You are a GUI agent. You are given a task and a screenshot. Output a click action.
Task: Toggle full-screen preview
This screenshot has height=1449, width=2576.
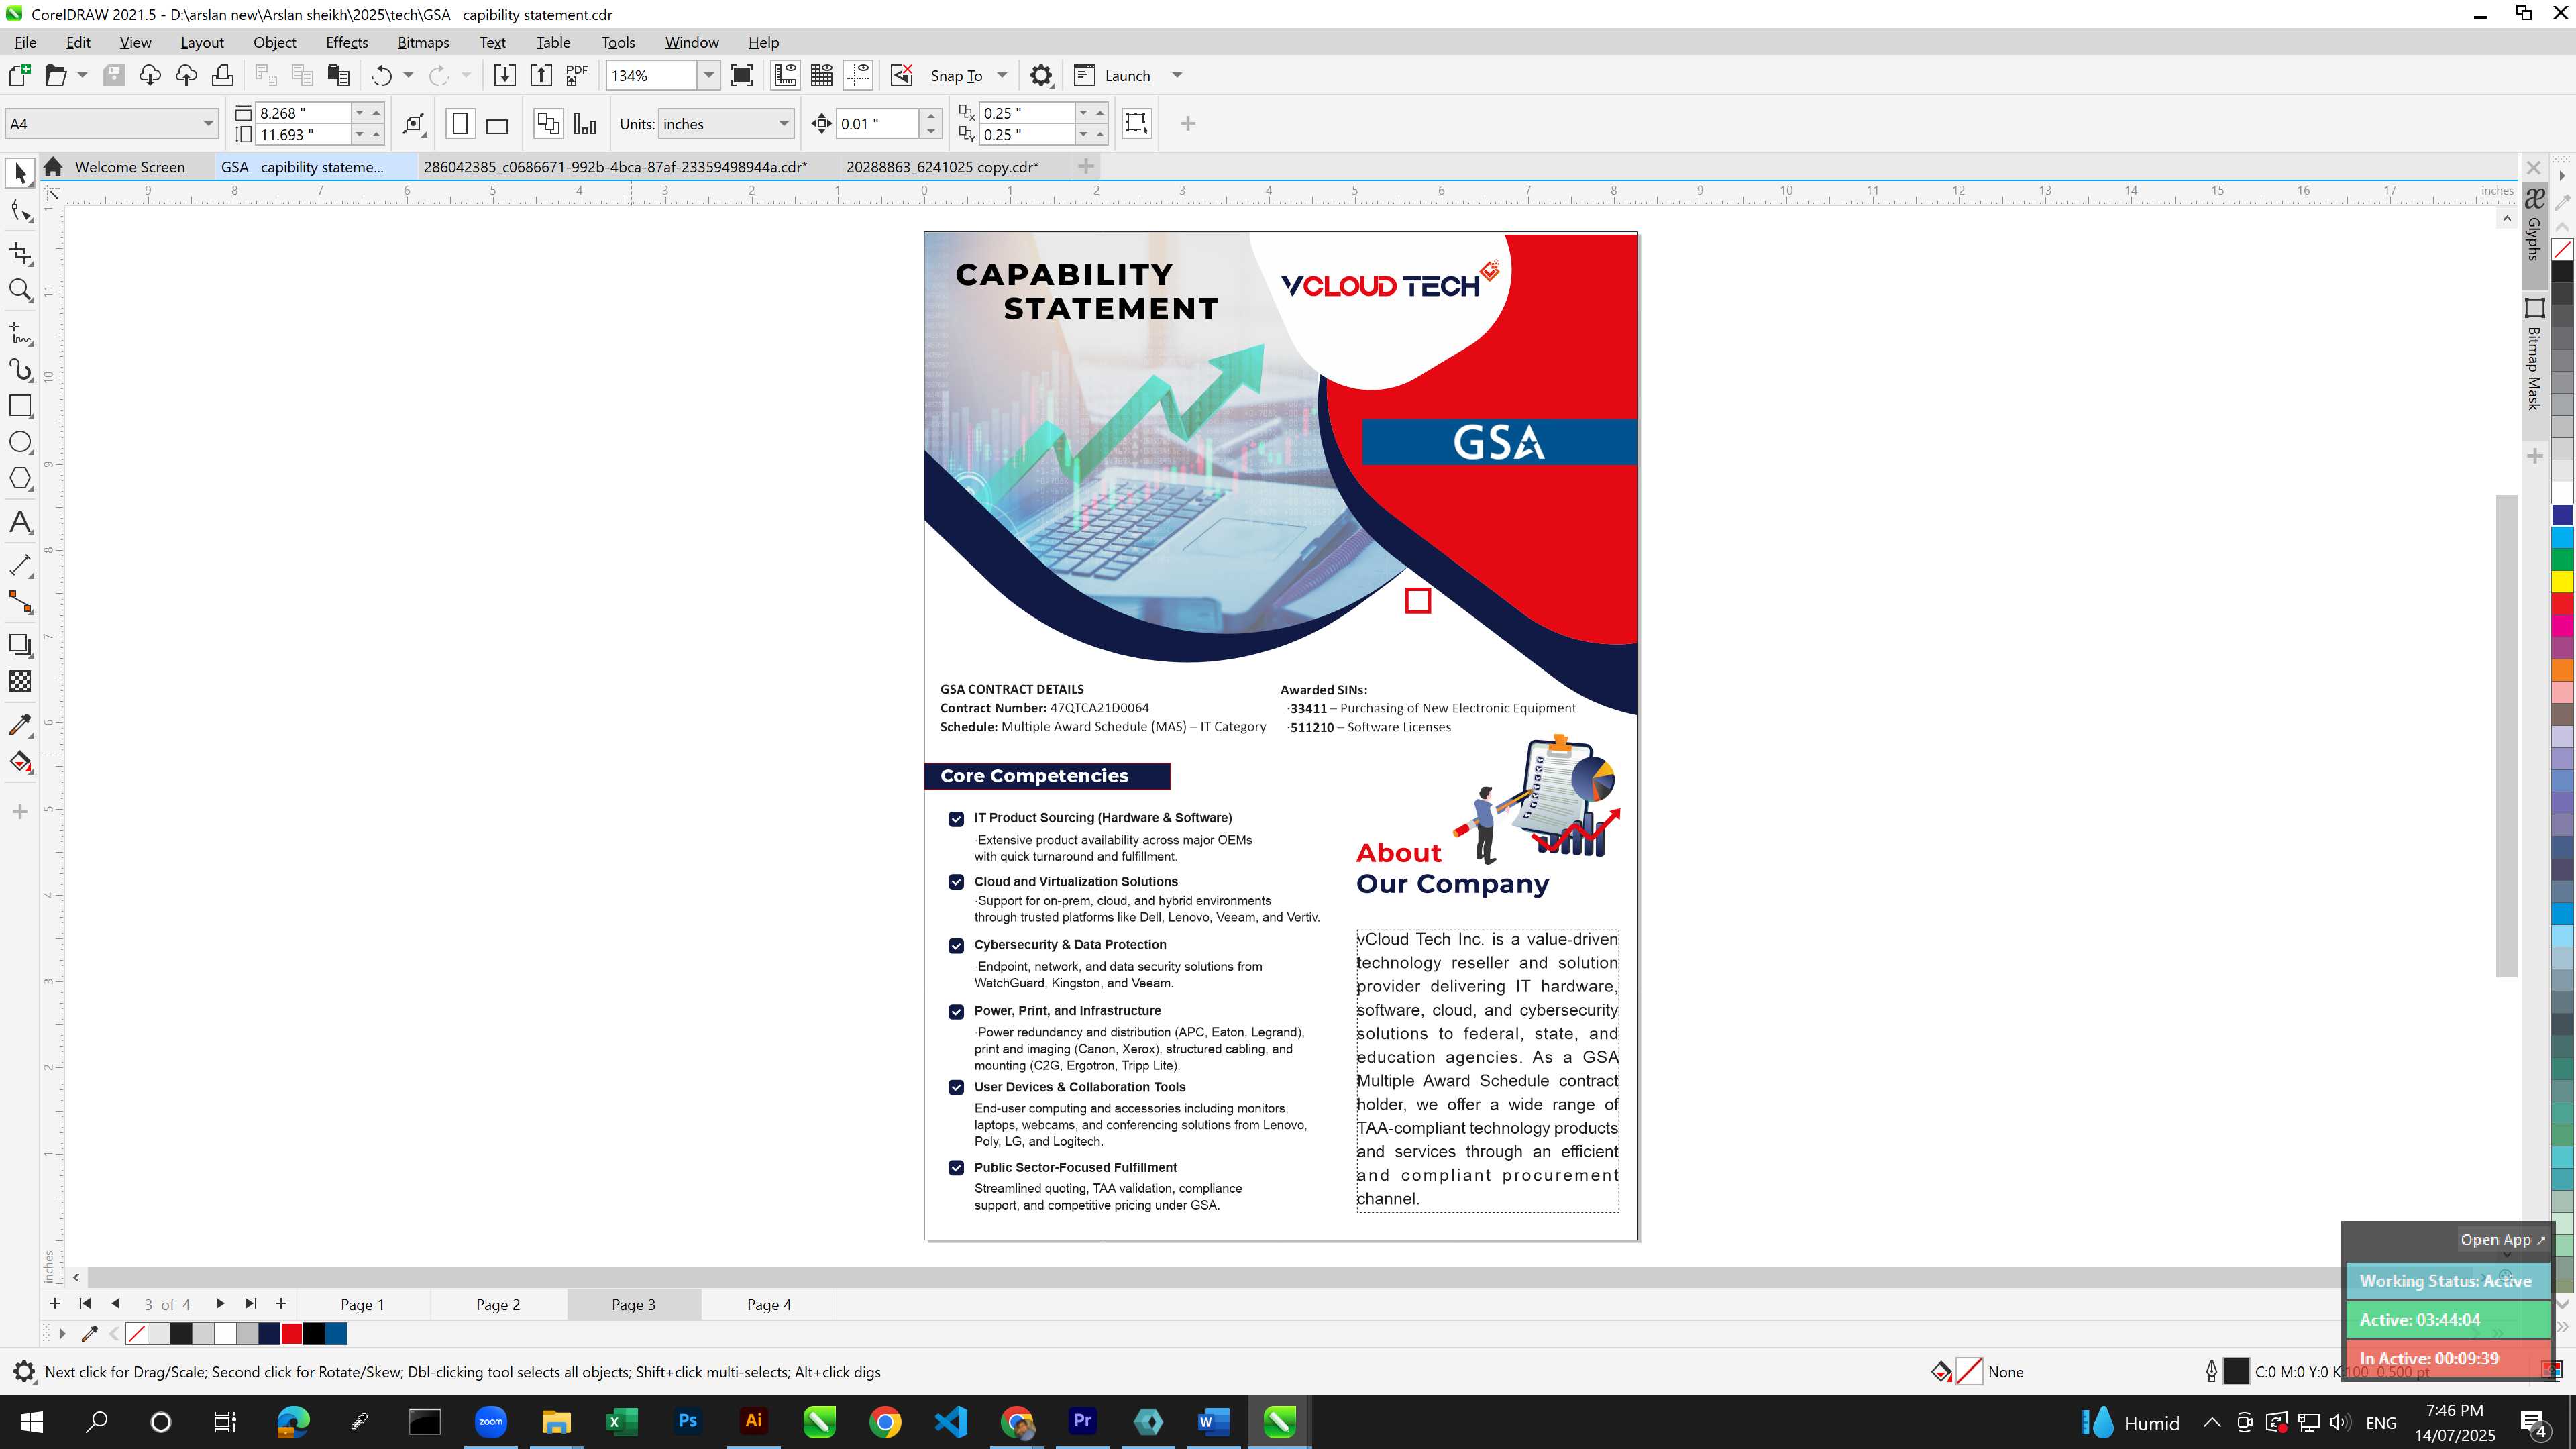point(742,75)
